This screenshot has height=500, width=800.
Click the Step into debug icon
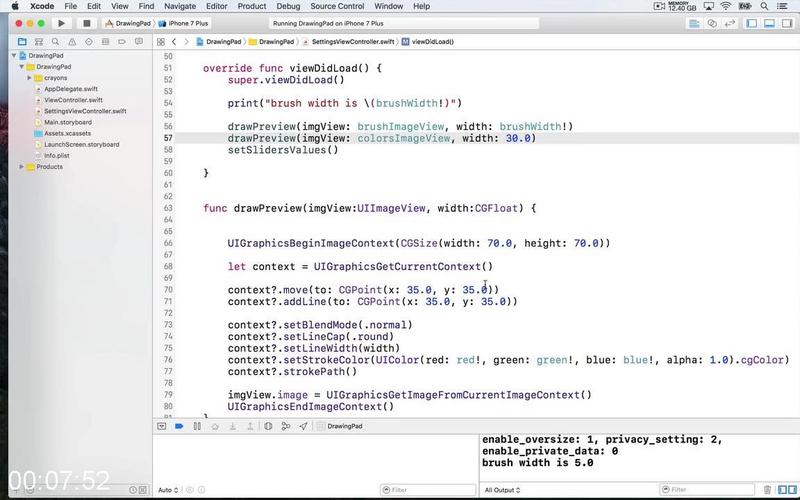(x=233, y=426)
